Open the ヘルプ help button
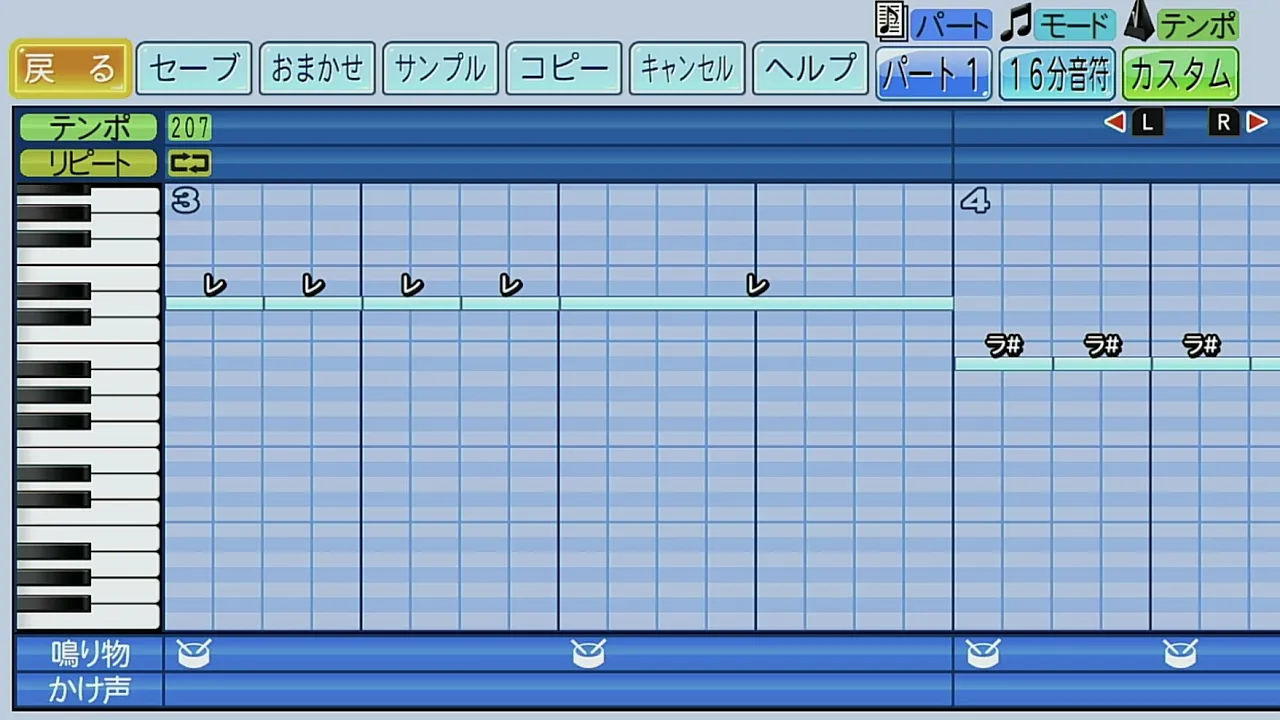 (x=810, y=69)
